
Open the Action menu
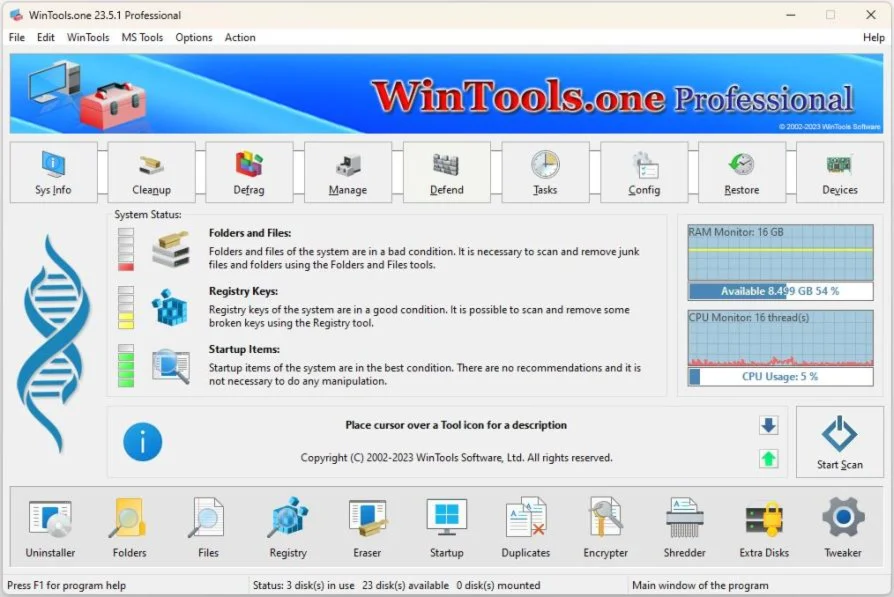tap(240, 37)
